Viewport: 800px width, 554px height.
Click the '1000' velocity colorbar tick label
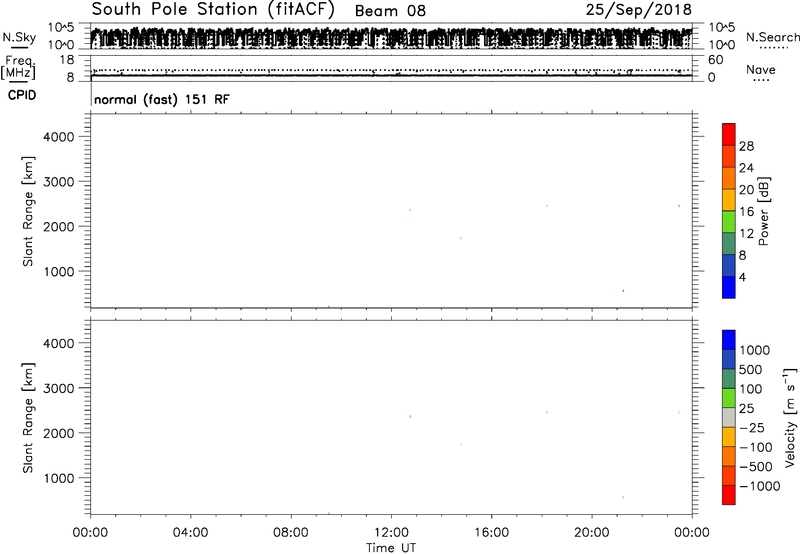[x=755, y=350]
